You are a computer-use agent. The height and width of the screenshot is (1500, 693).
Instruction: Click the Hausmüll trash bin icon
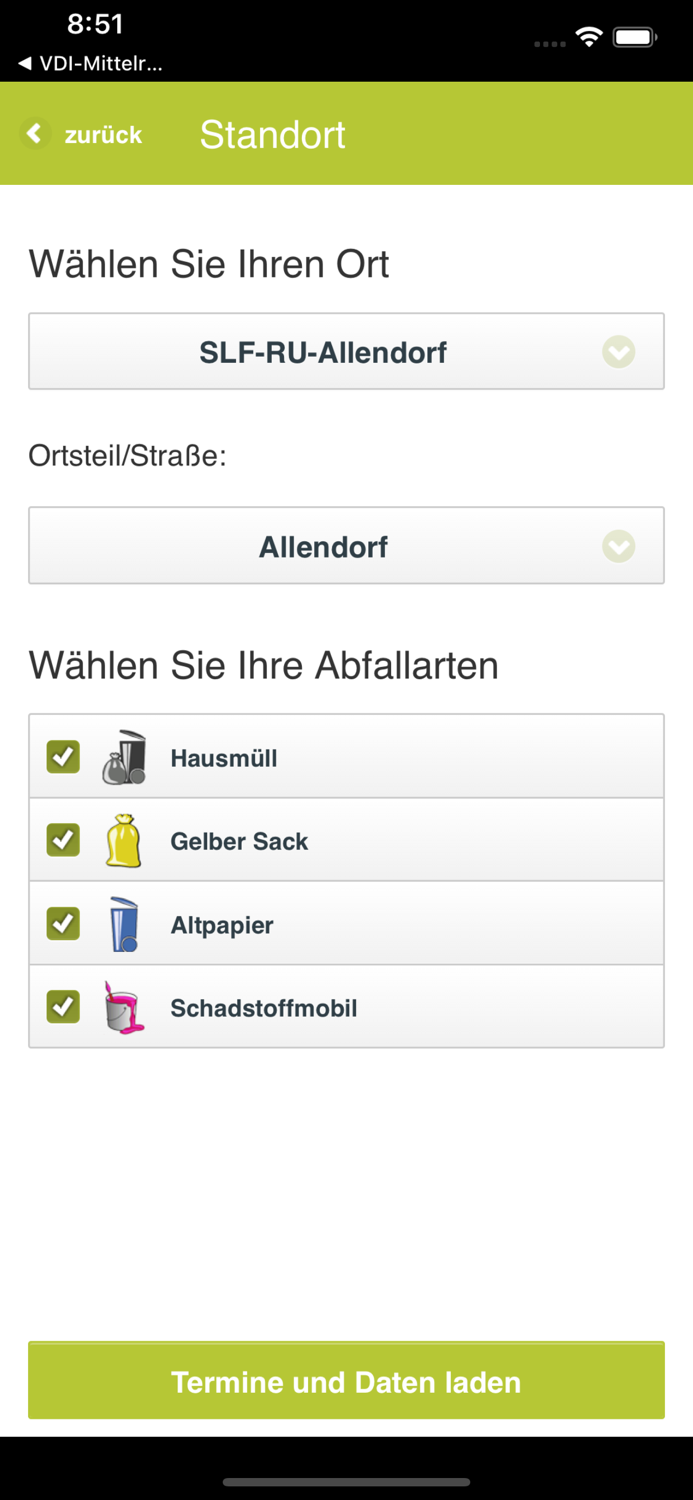coord(123,757)
